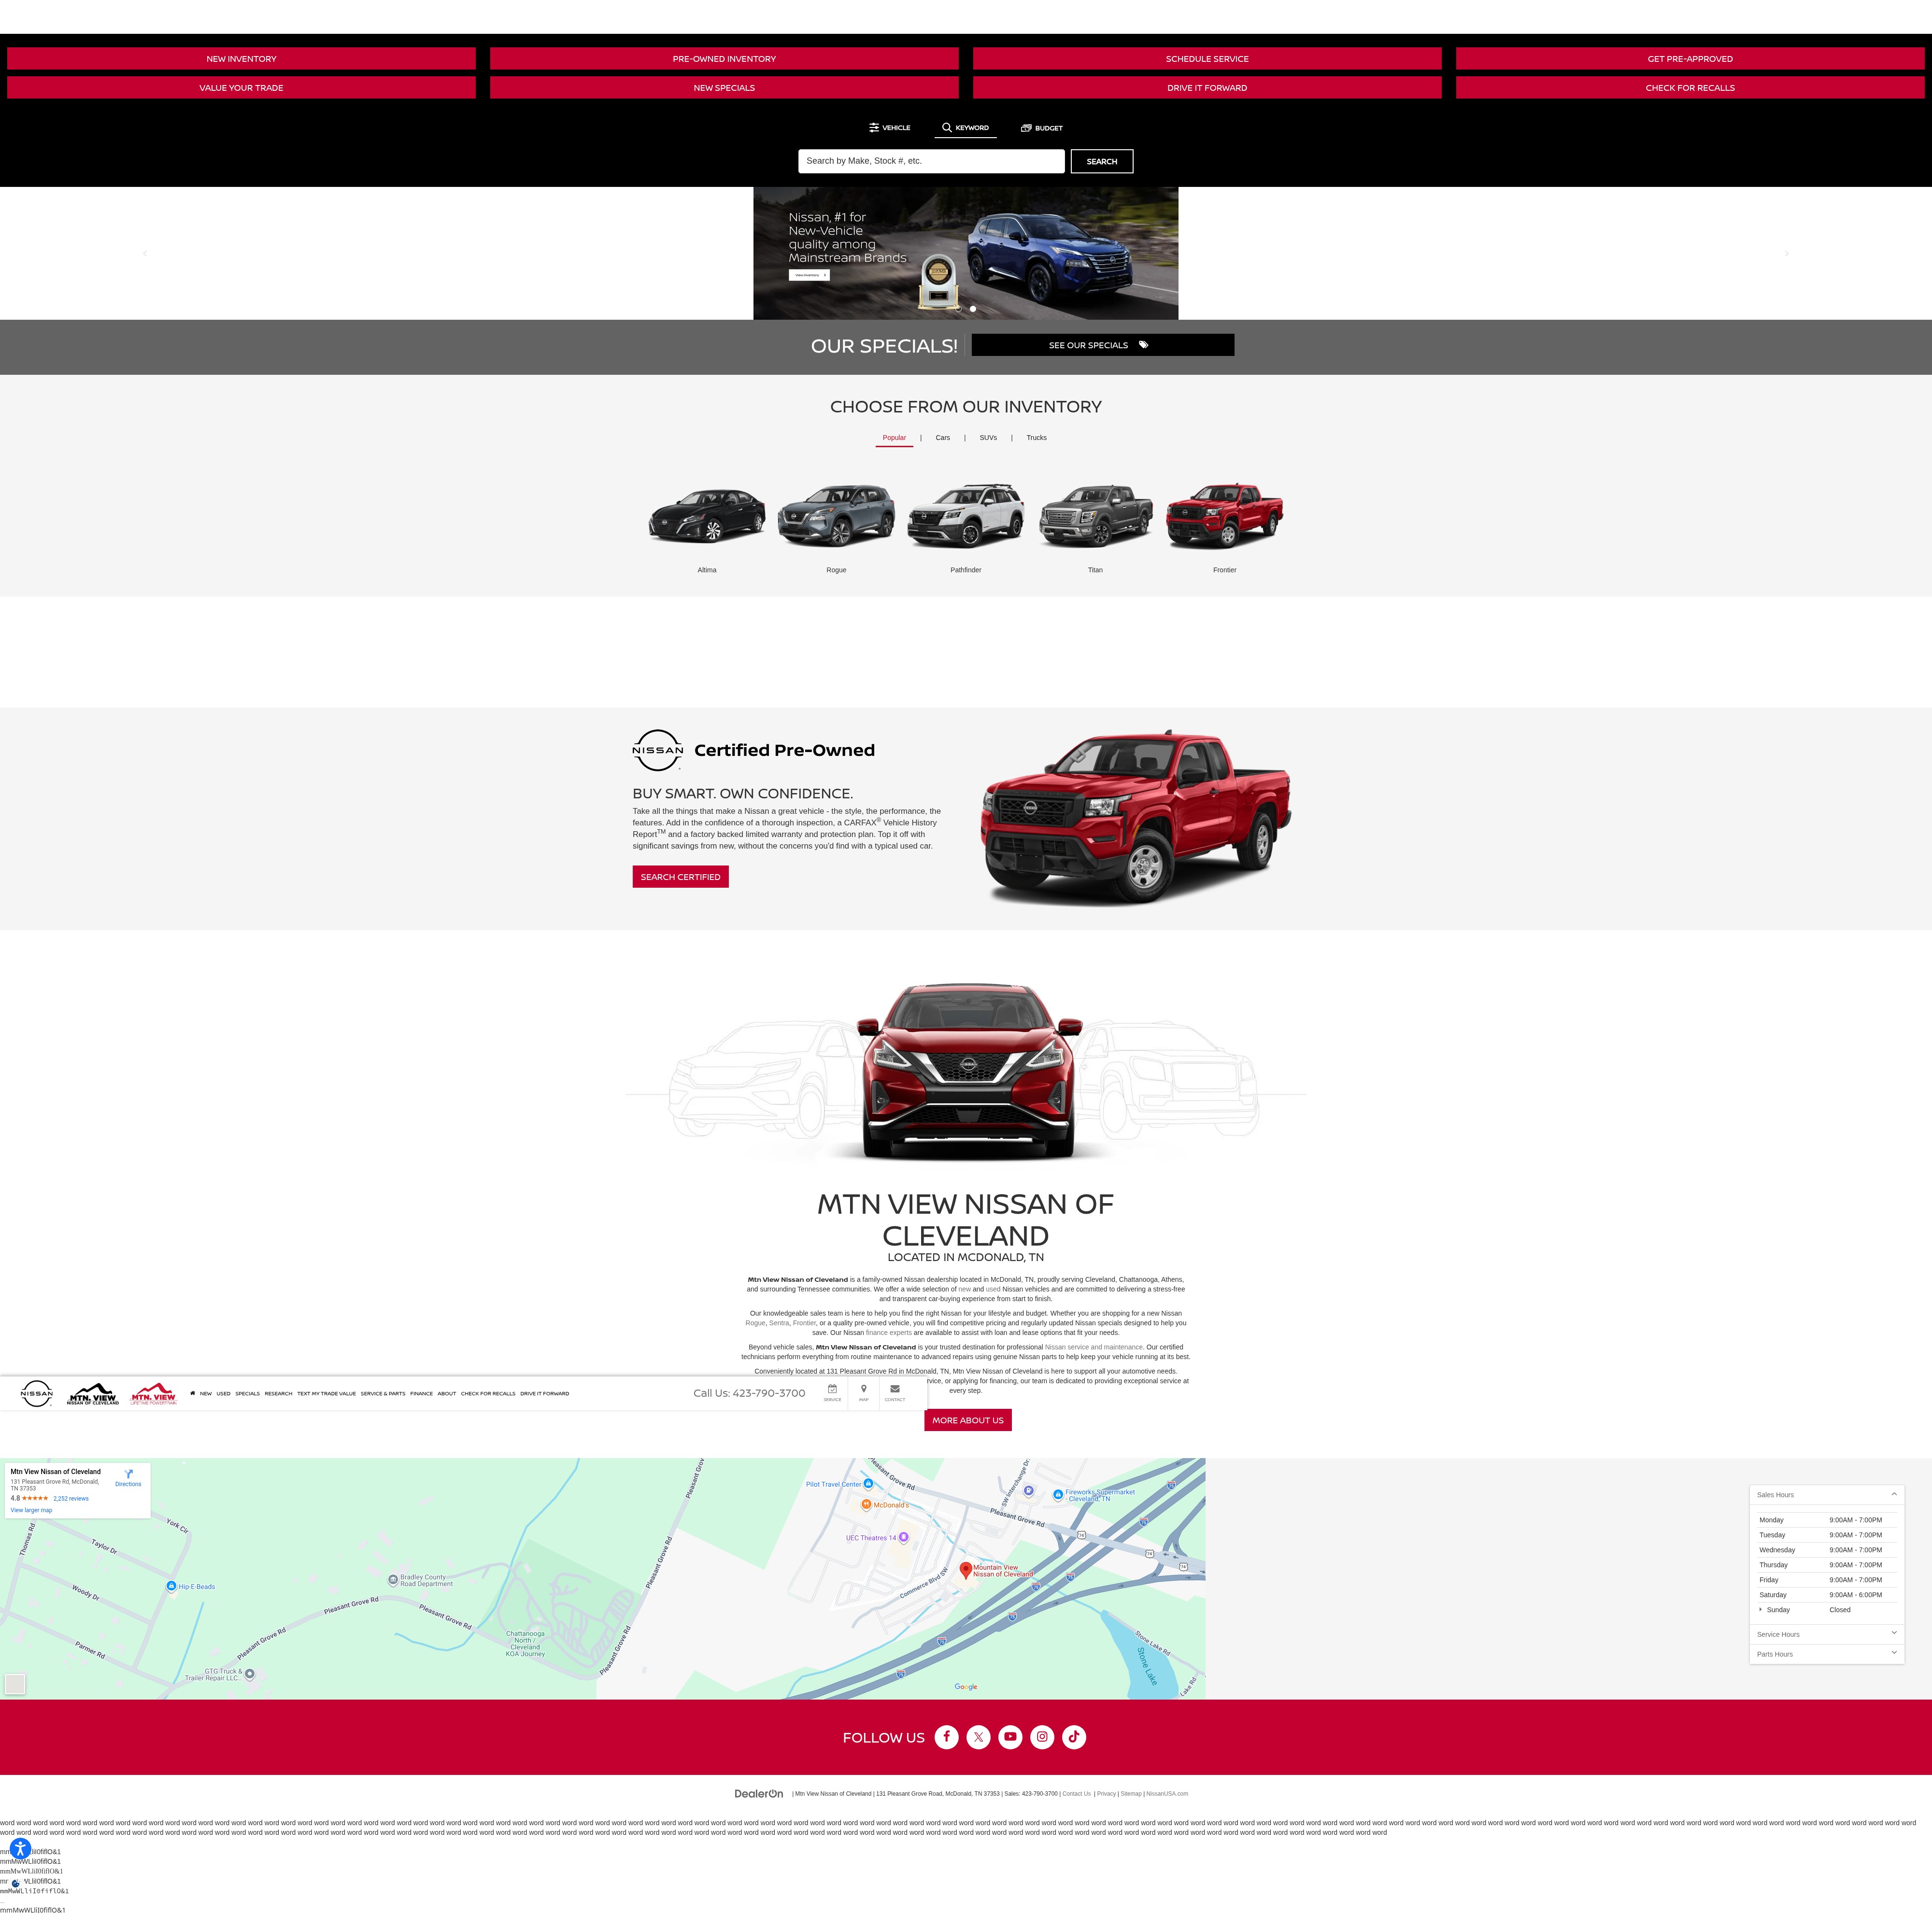The width and height of the screenshot is (1932, 1915).
Task: Switch to the Budget search tab
Action: pyautogui.click(x=1042, y=128)
